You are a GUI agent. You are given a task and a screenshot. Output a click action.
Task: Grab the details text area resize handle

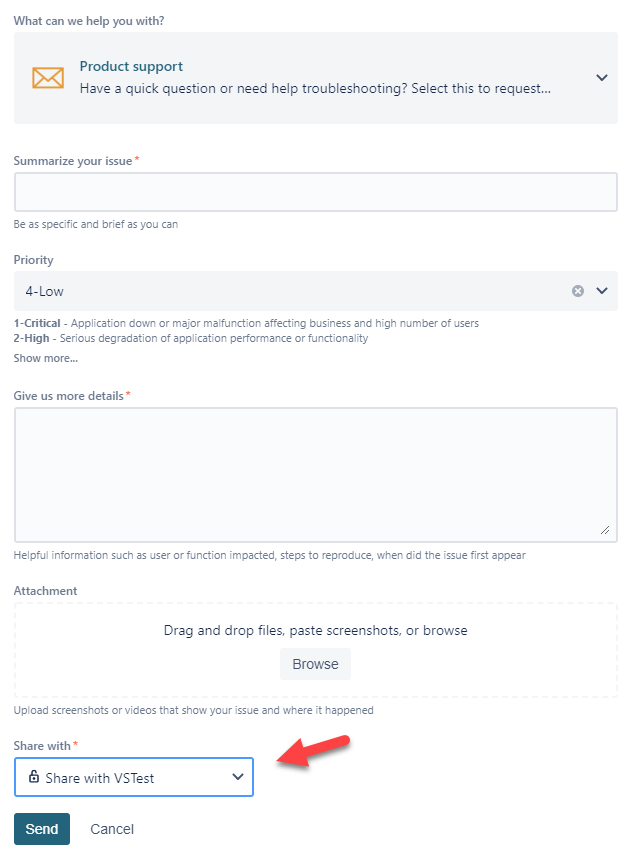click(605, 531)
